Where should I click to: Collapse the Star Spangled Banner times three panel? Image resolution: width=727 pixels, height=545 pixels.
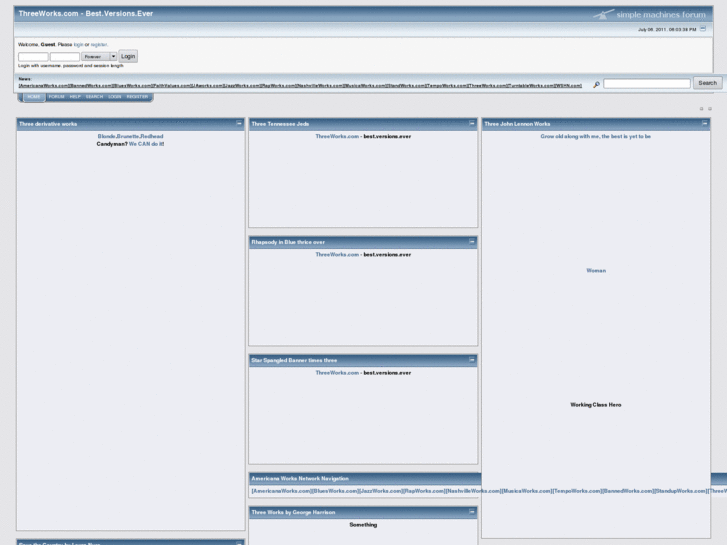pyautogui.click(x=472, y=360)
